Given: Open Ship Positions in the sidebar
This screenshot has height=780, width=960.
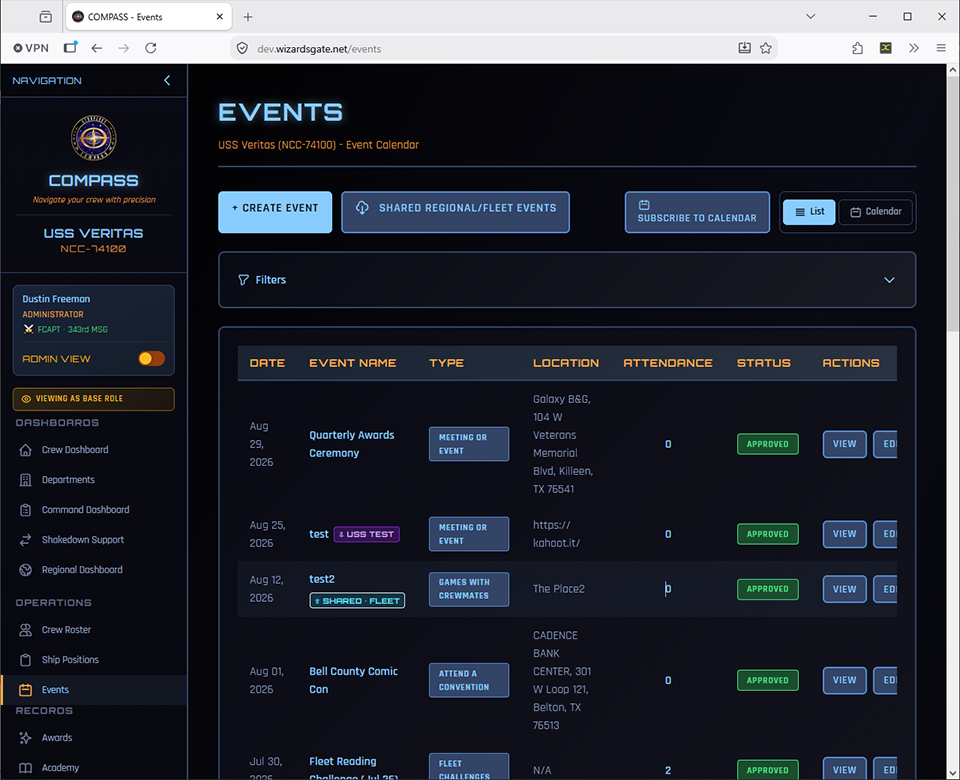Looking at the screenshot, I should 70,660.
